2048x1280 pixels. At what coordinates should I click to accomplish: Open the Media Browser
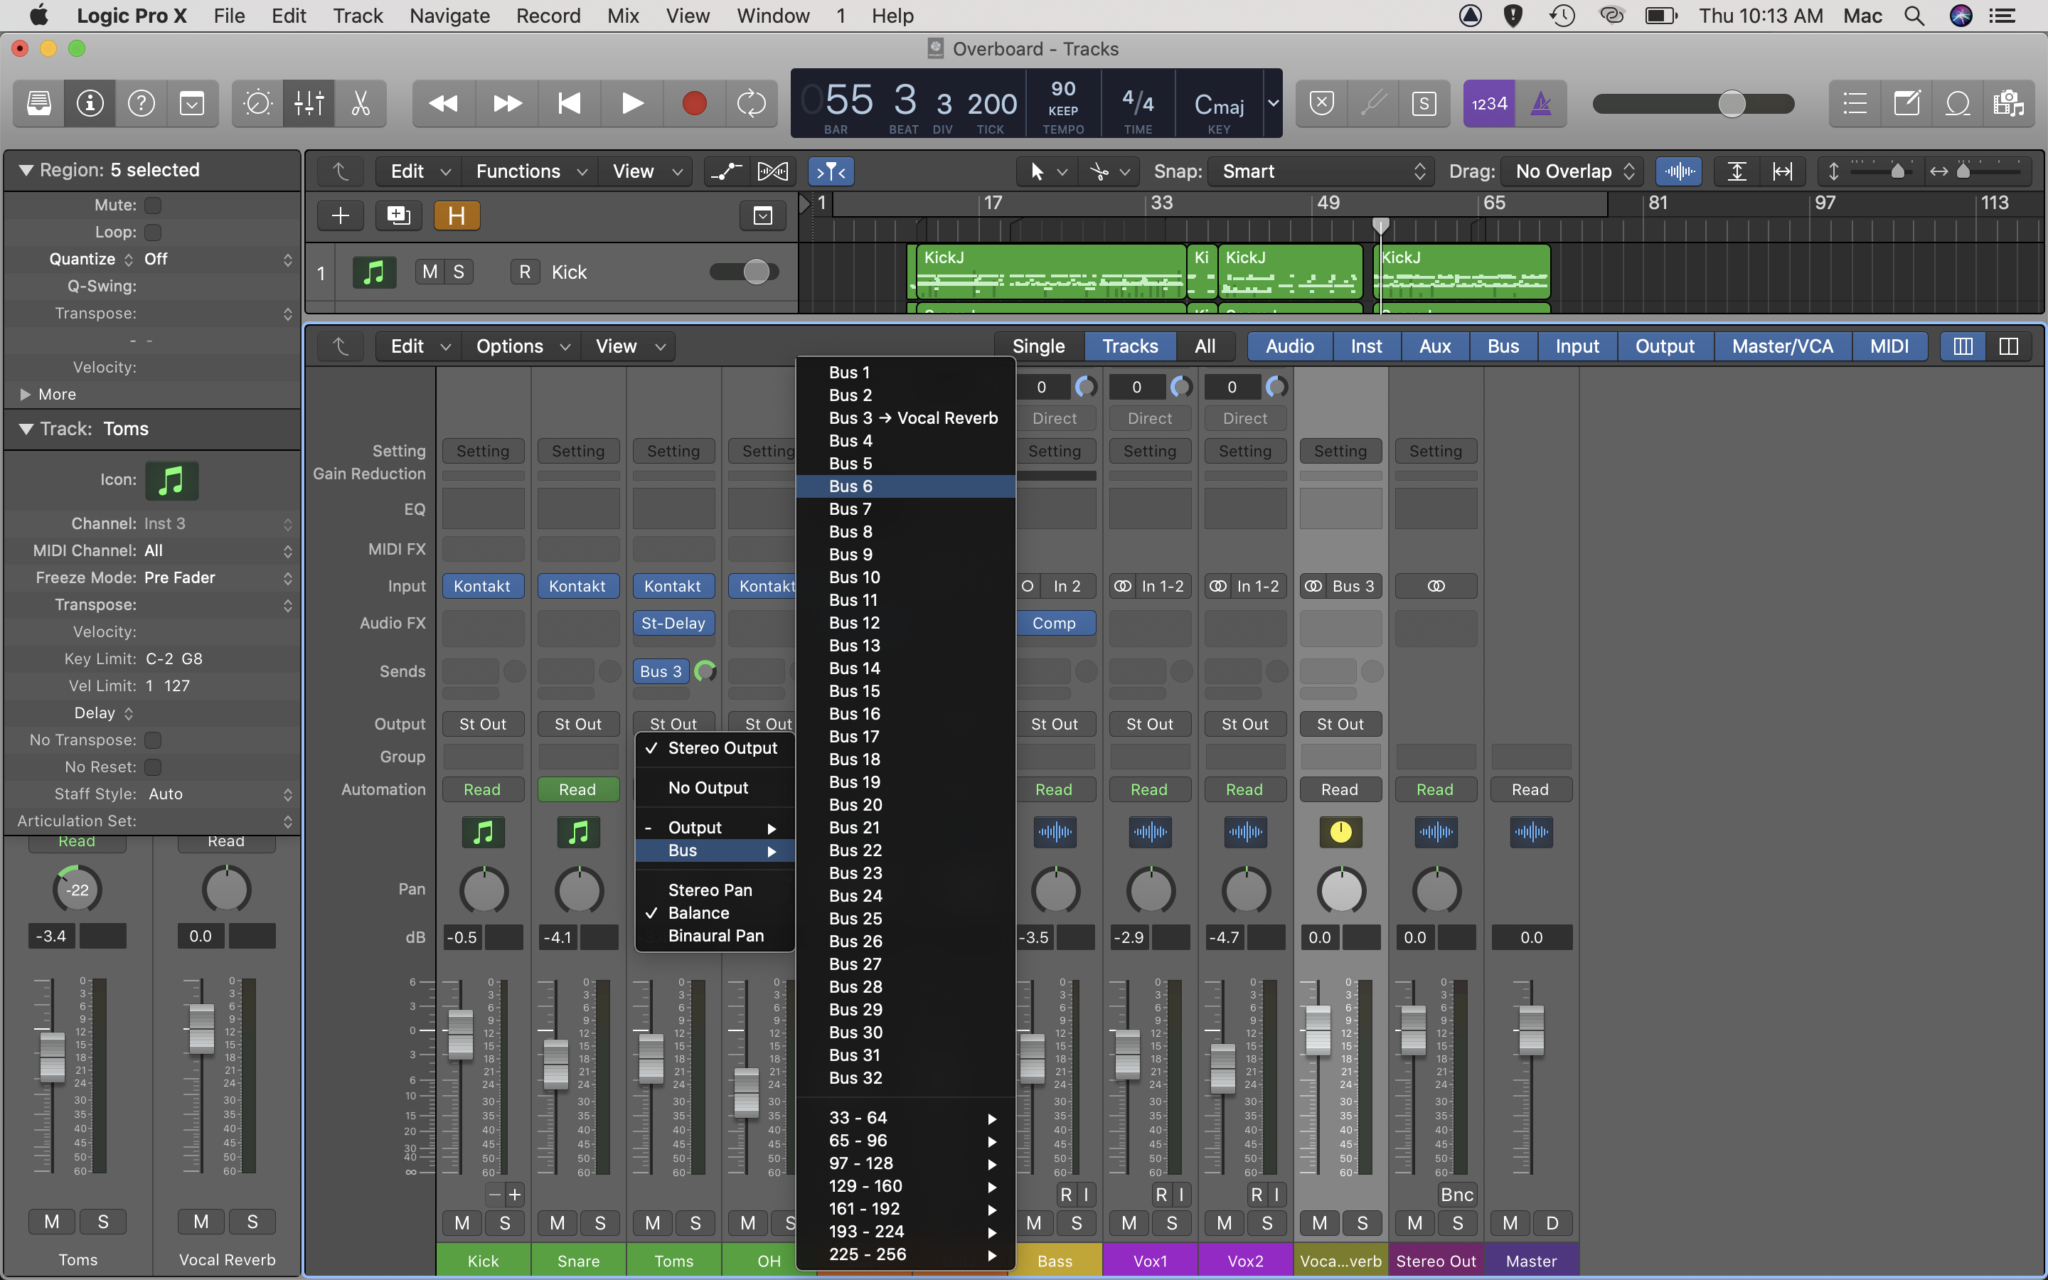[x=2008, y=103]
